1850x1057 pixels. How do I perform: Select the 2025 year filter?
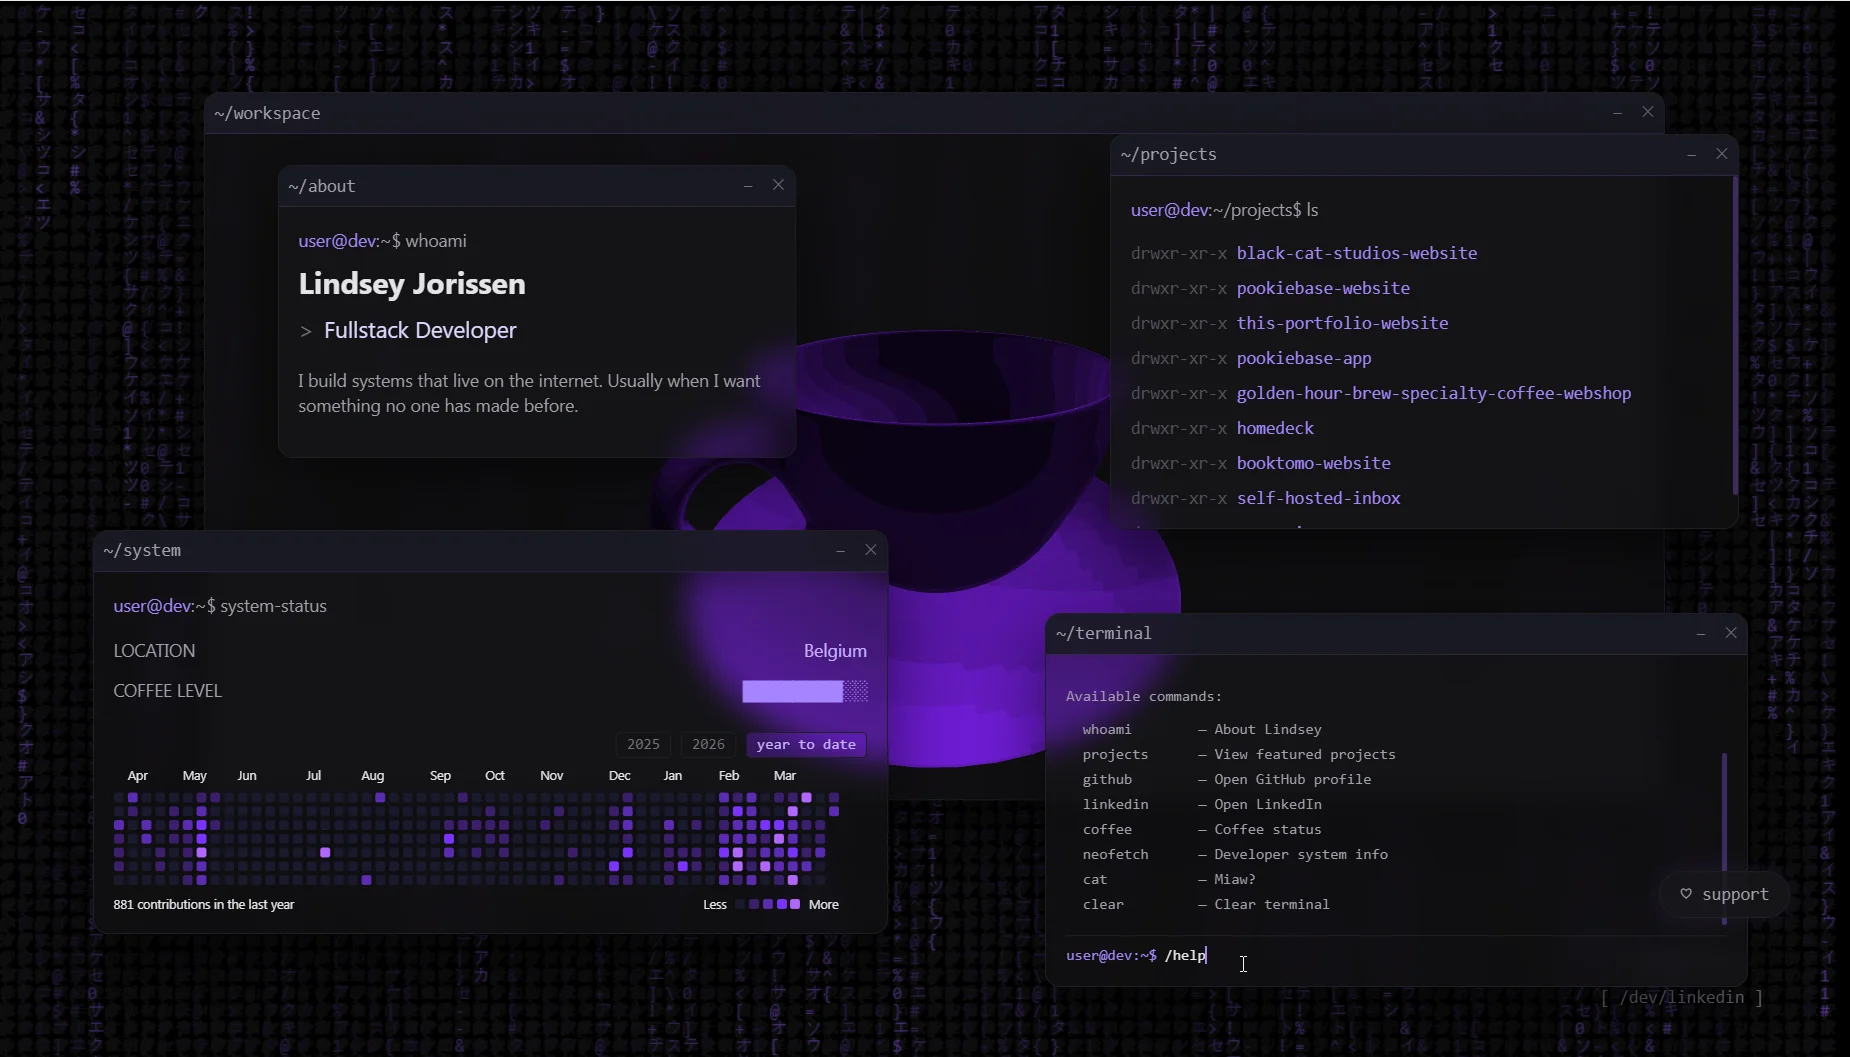pos(643,744)
